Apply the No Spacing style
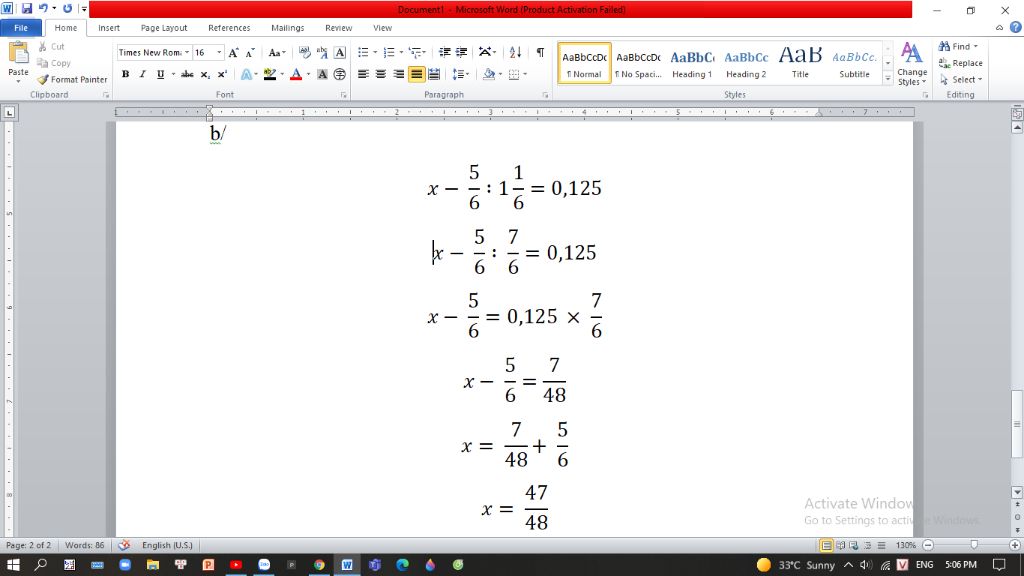Viewport: 1024px width, 576px height. [638, 63]
